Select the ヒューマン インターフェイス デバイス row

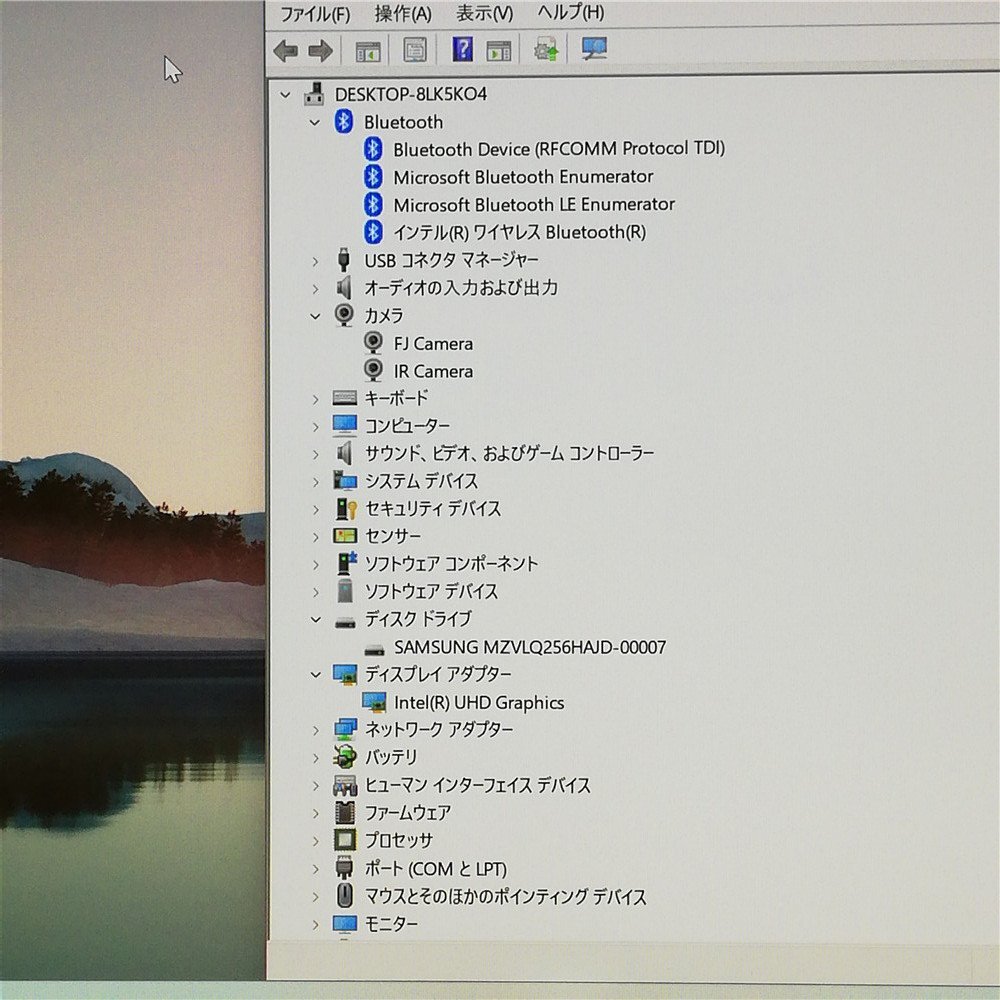click(477, 786)
